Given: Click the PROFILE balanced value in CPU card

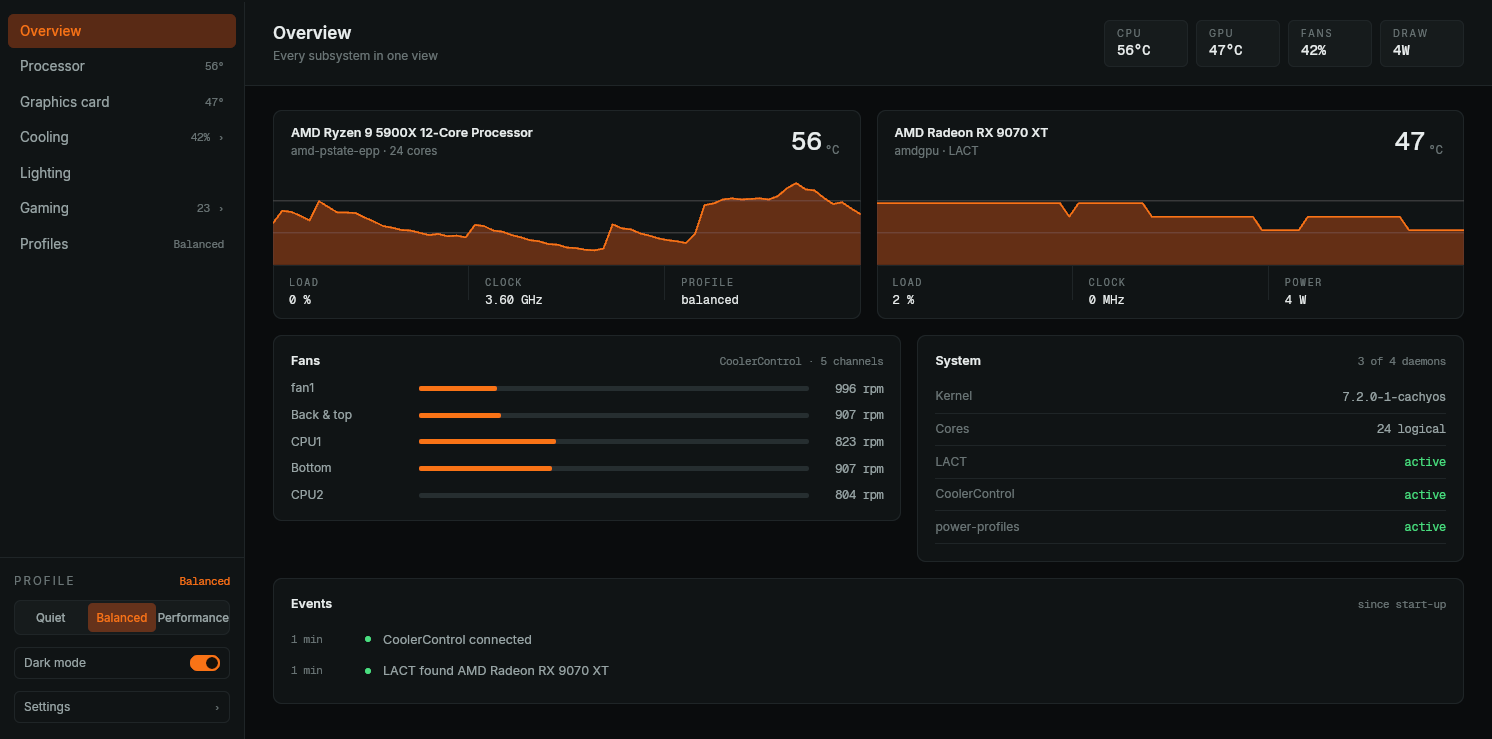Looking at the screenshot, I should 710,300.
